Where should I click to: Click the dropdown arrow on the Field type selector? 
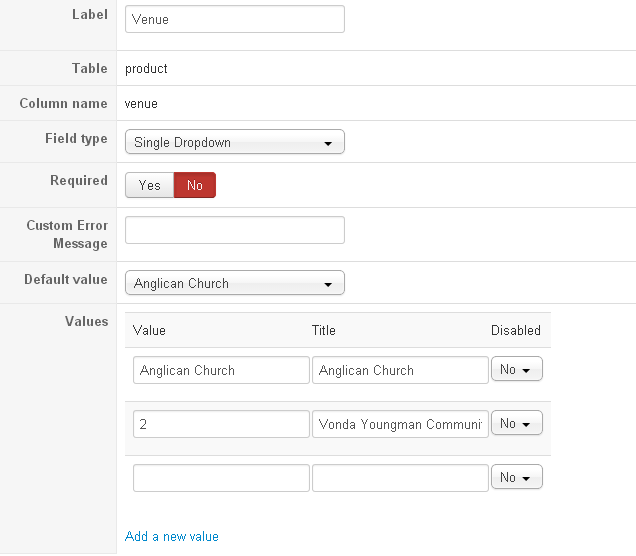pos(328,143)
